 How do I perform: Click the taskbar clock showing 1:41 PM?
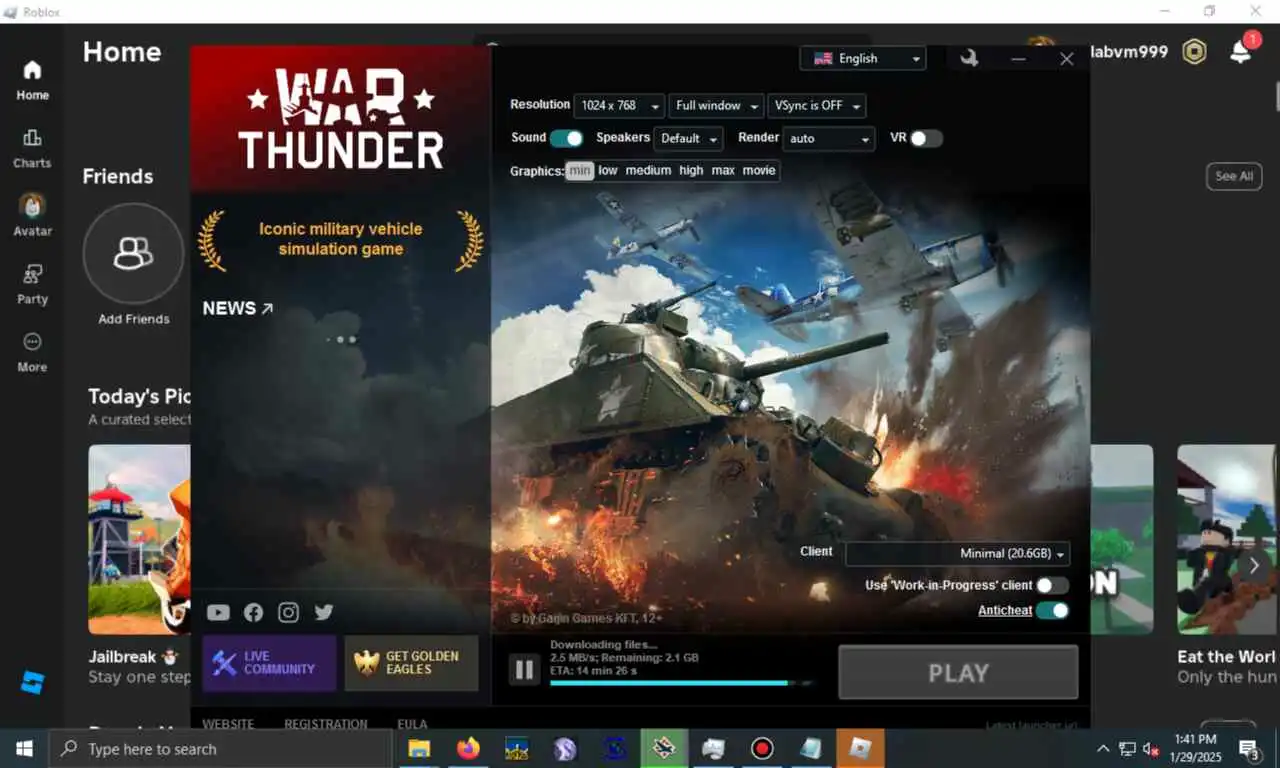(x=1196, y=748)
